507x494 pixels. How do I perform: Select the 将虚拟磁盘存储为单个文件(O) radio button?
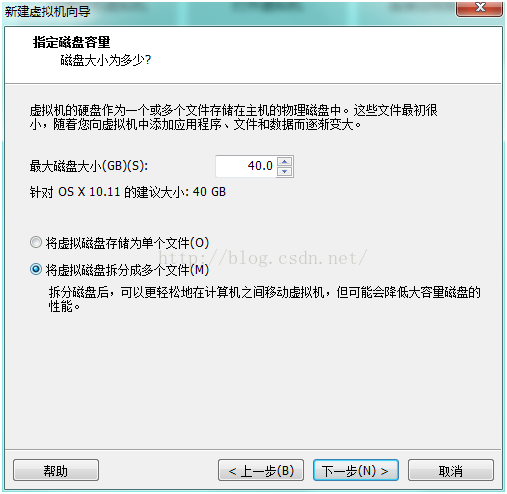click(x=36, y=242)
